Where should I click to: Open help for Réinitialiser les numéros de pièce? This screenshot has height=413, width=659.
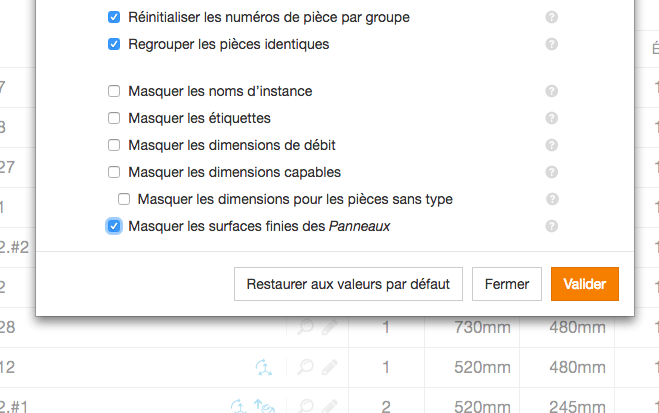551,17
